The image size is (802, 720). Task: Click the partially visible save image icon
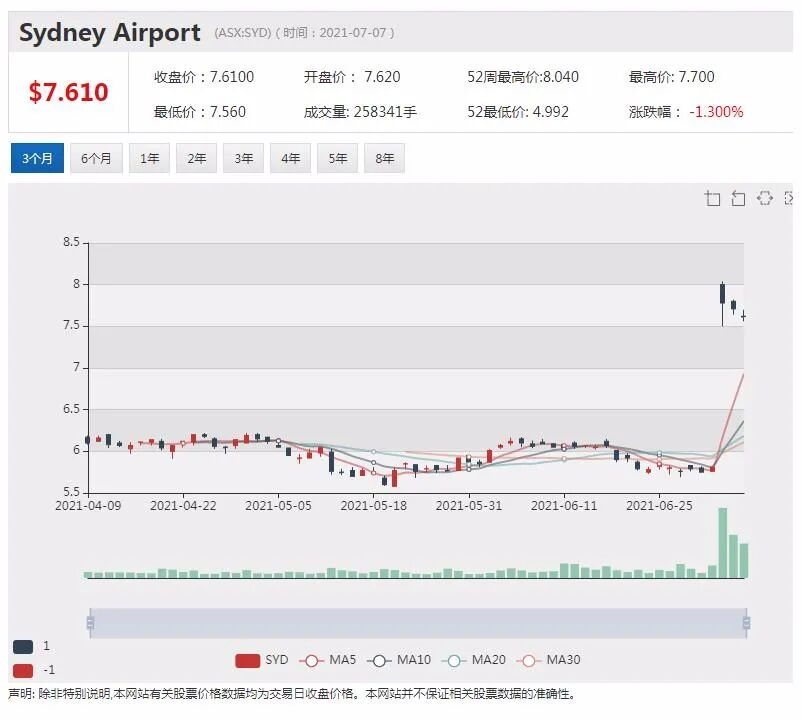tap(789, 198)
